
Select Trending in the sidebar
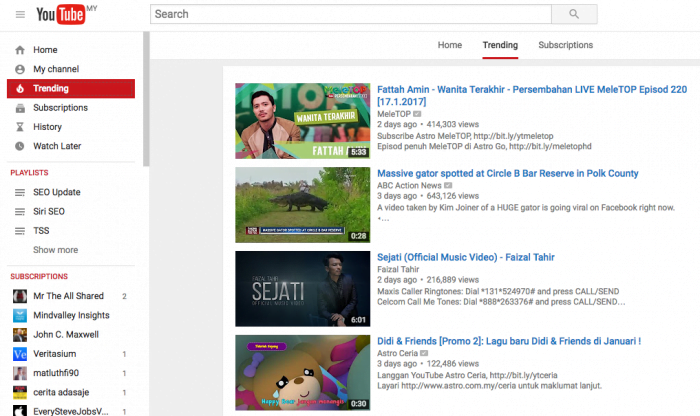click(71, 88)
